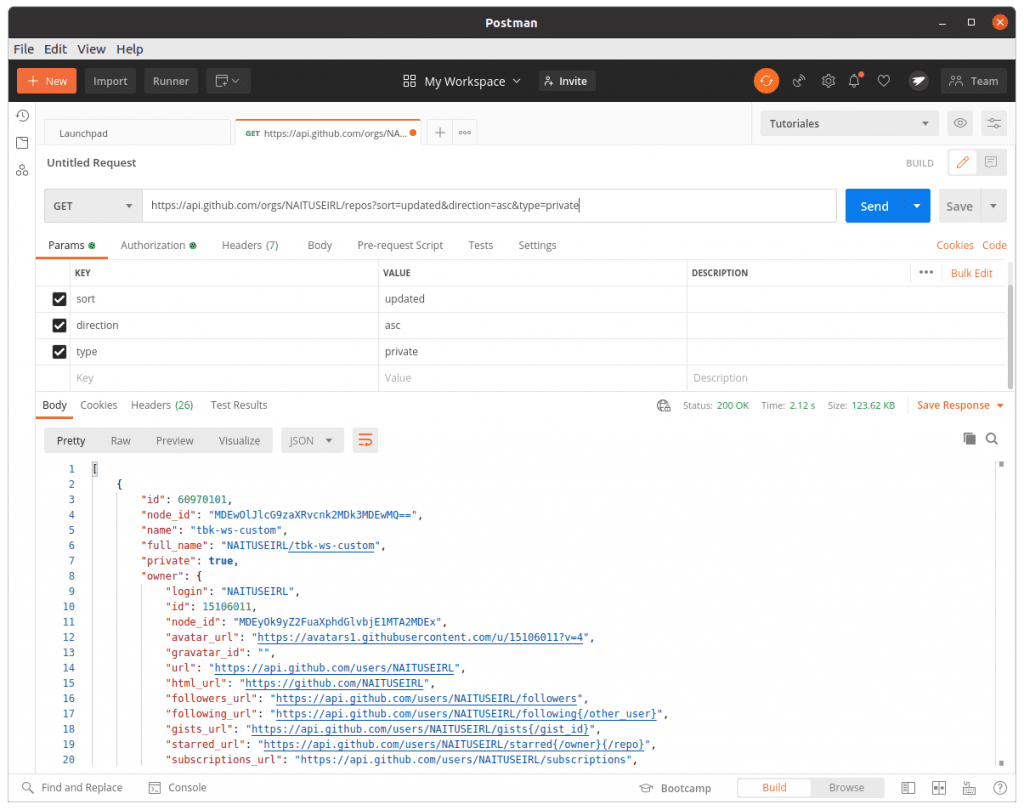Screen dimensions: 1024x810
Task: Switch to the Pre-request Script tab
Action: point(400,245)
